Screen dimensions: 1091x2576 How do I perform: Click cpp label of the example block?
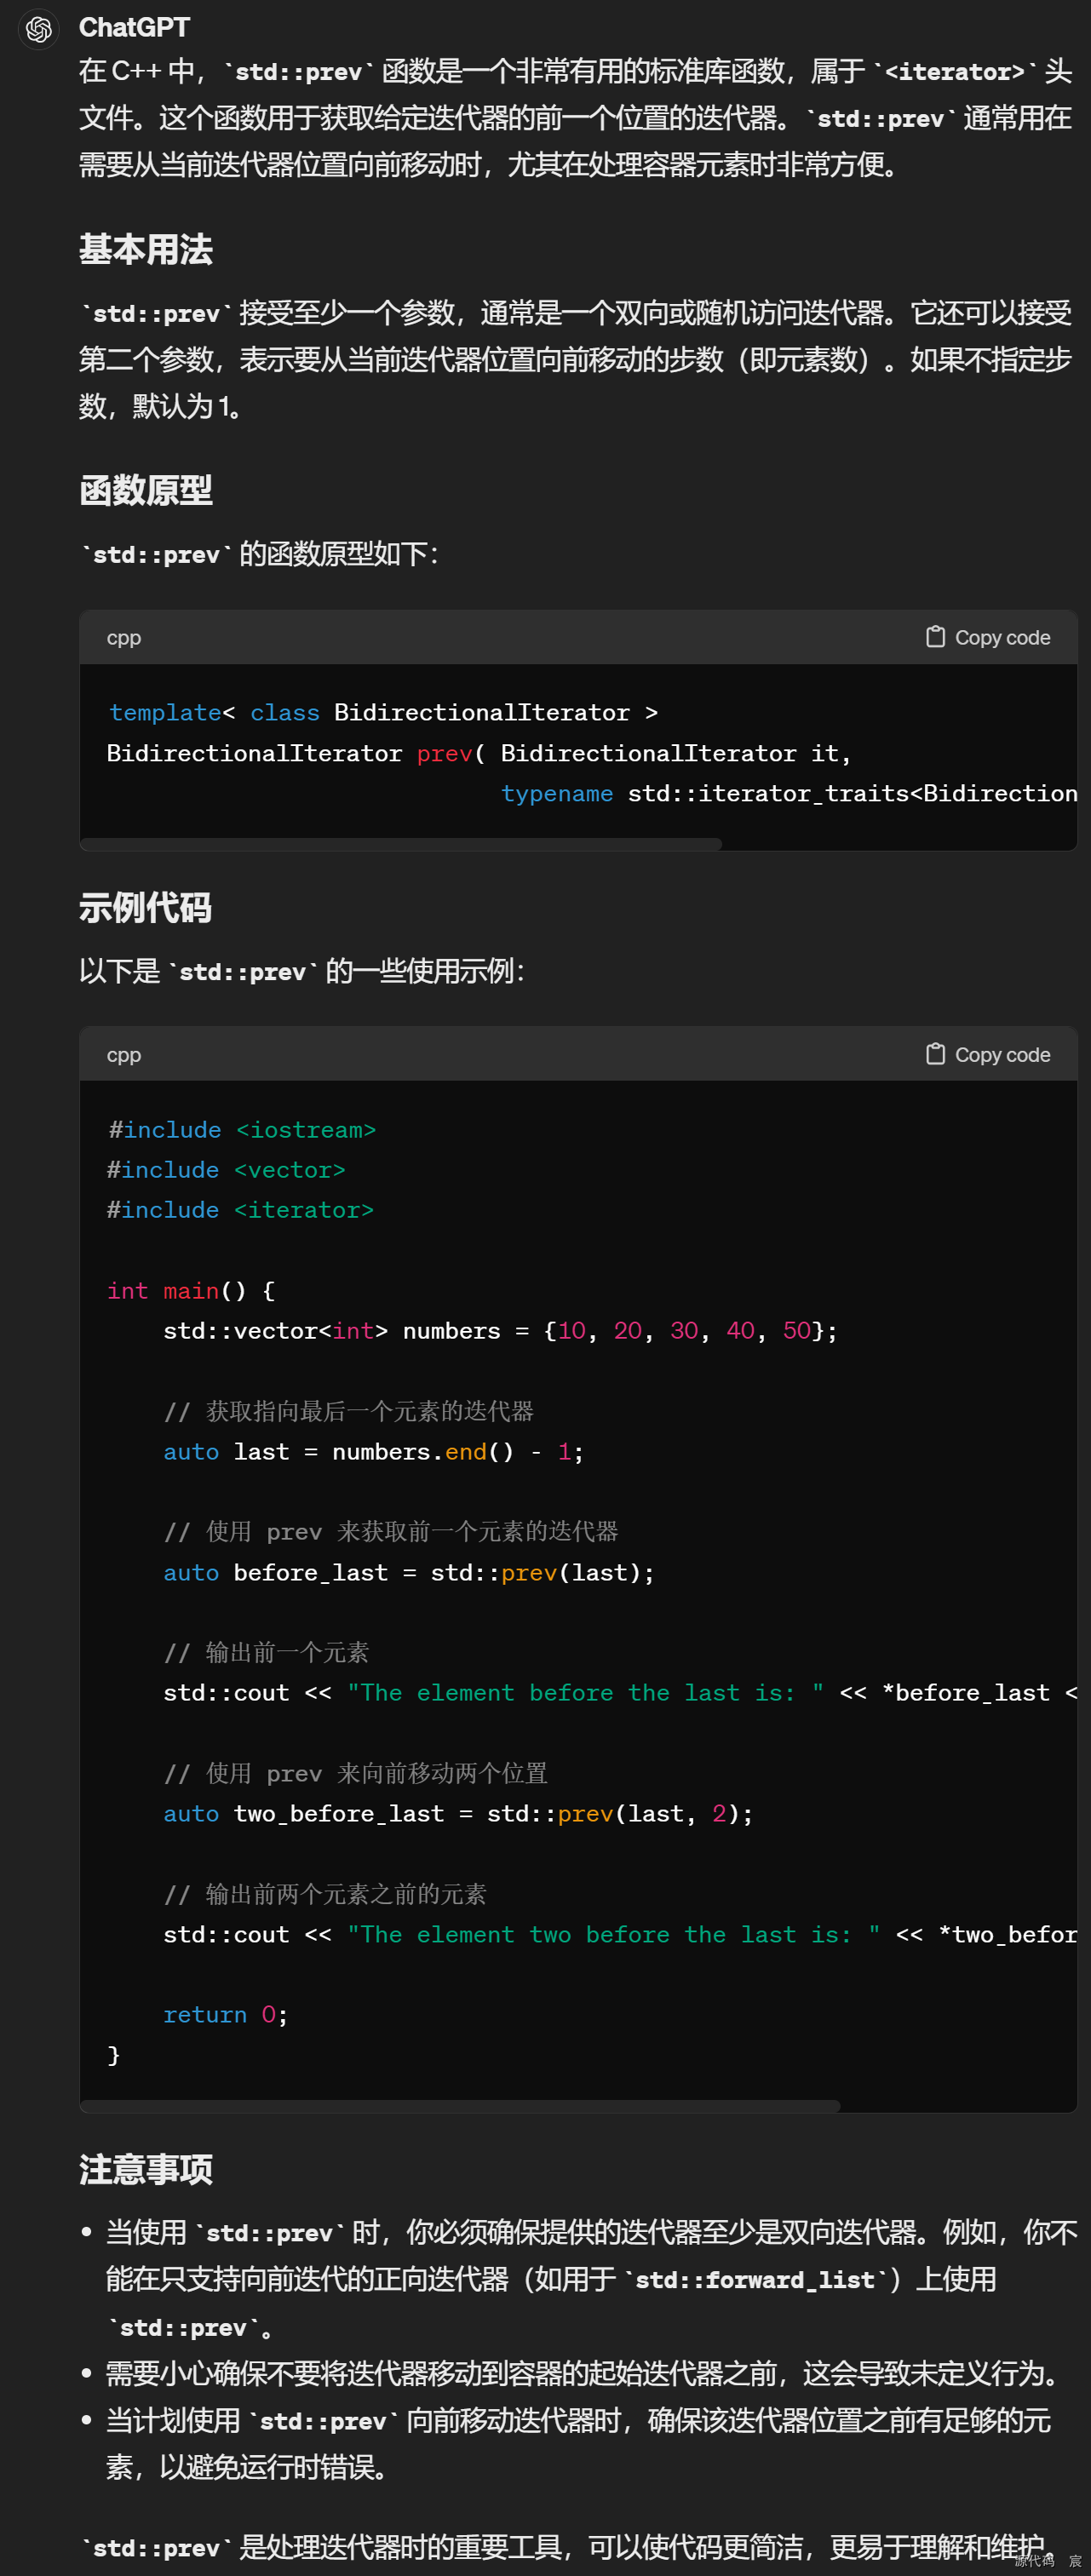point(124,1055)
